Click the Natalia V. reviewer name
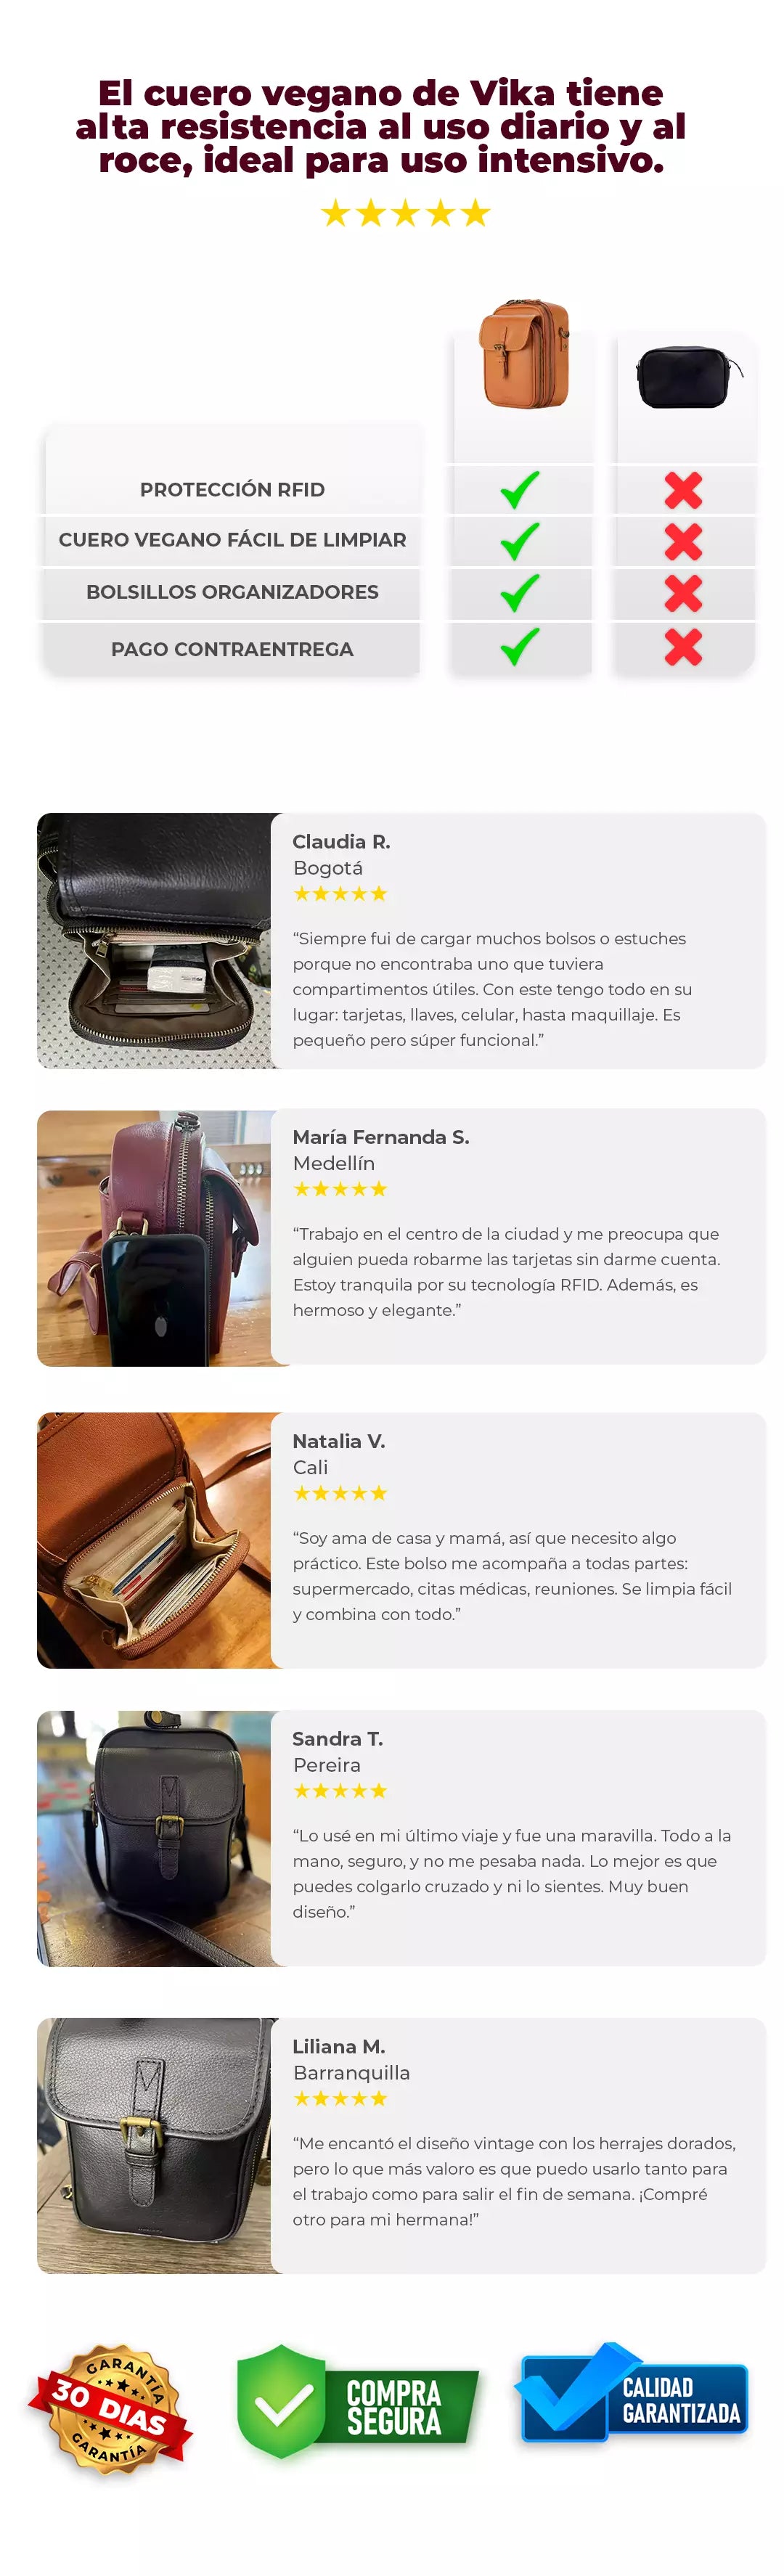The image size is (784, 2576). point(339,1441)
